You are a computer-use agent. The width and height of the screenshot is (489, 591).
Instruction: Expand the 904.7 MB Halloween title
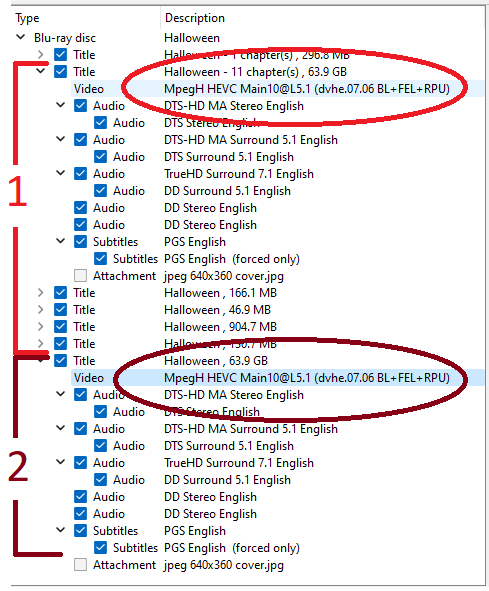pyautogui.click(x=41, y=326)
